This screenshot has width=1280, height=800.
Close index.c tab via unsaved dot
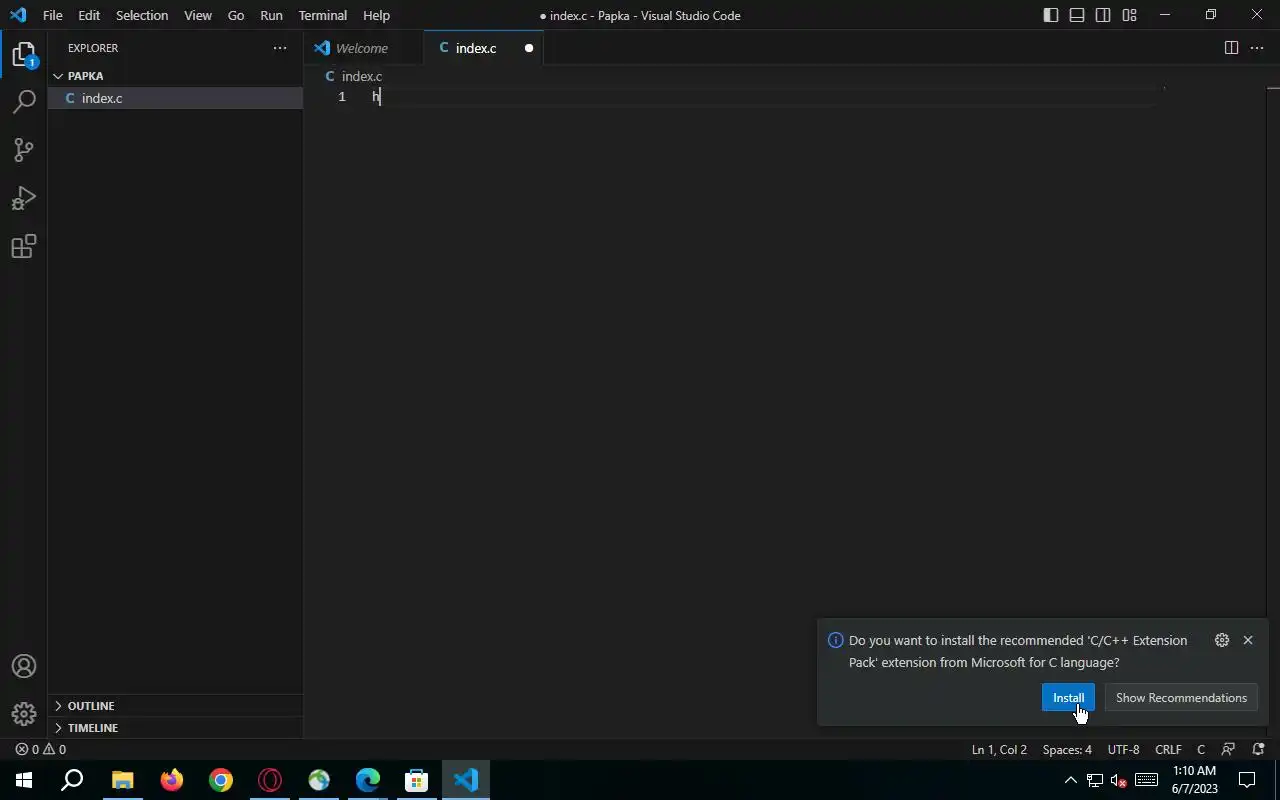[x=529, y=48]
